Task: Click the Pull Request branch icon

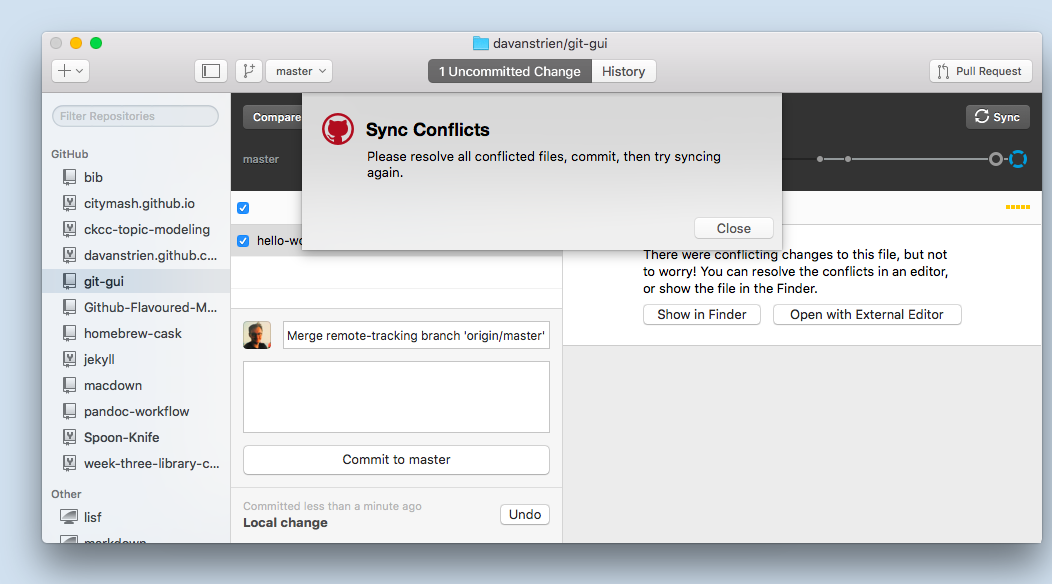Action: pos(945,71)
